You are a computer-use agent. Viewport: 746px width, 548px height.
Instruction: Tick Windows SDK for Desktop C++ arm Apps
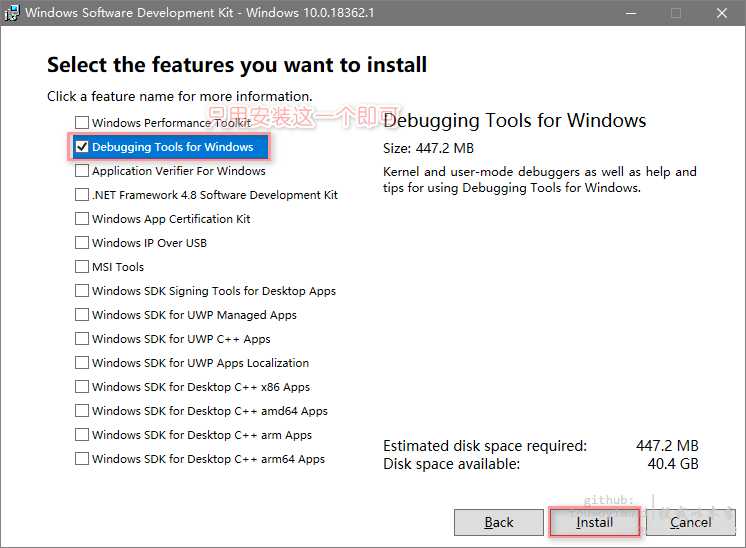coord(82,435)
